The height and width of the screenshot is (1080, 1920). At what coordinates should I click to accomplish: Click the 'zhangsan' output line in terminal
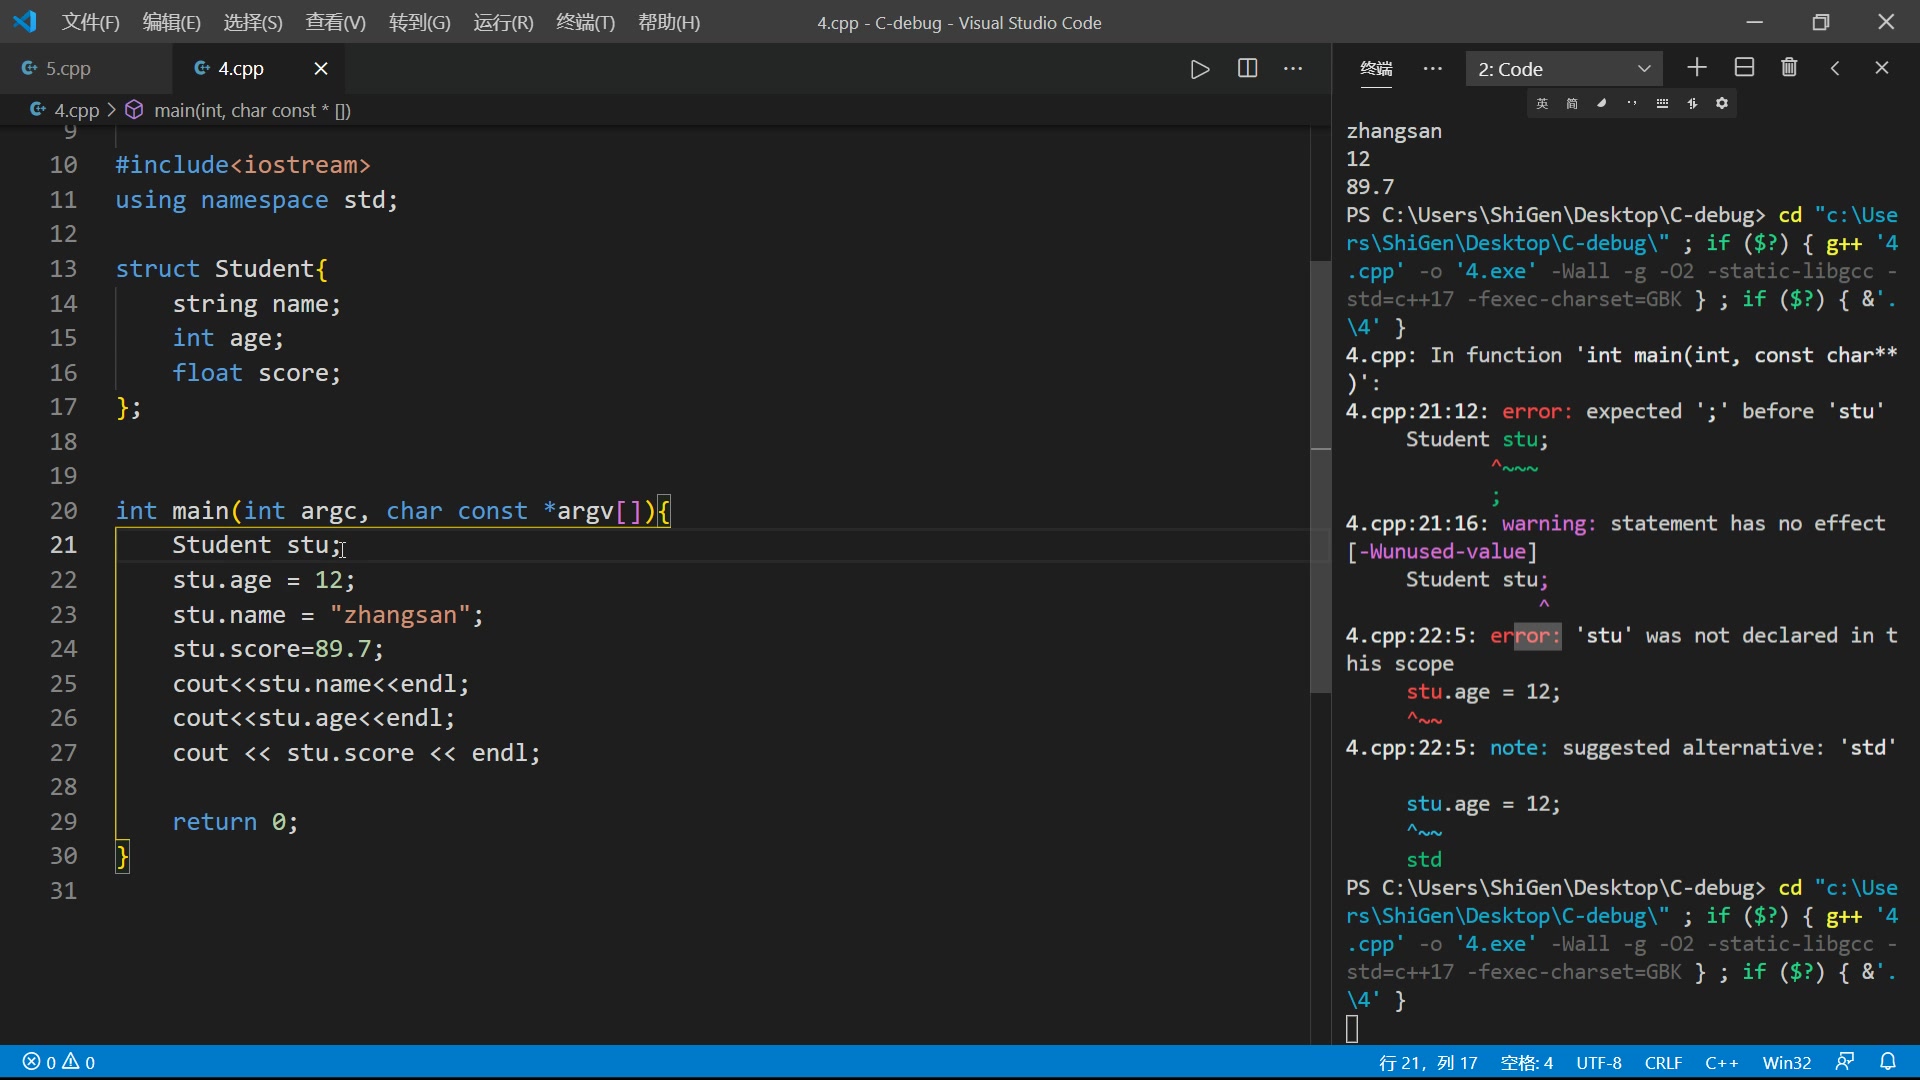point(1394,131)
